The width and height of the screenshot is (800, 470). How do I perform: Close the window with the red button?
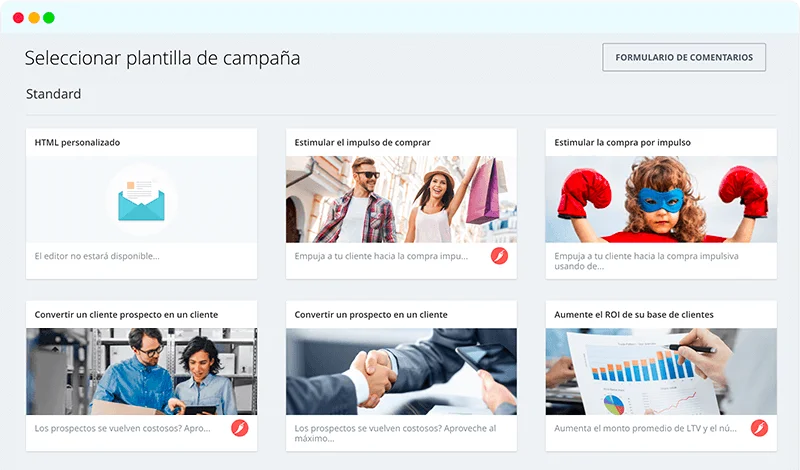pyautogui.click(x=18, y=18)
